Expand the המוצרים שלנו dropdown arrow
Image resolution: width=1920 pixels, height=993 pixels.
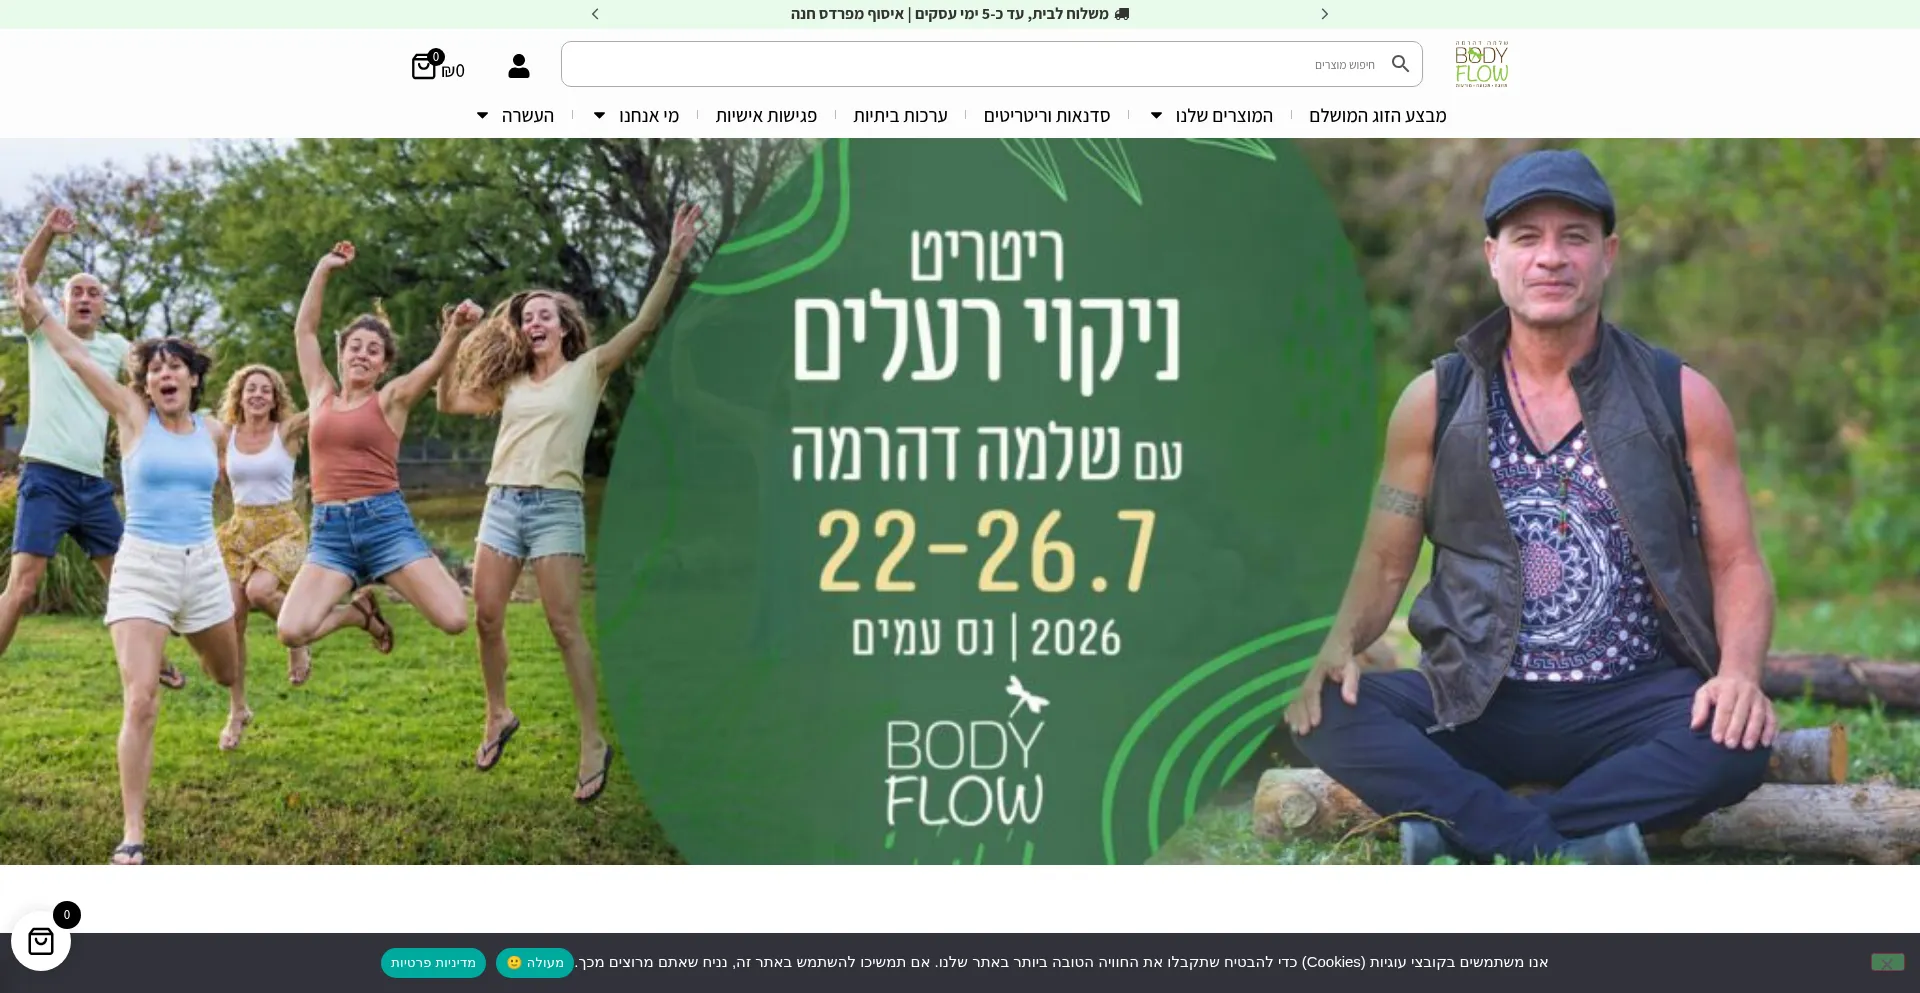coord(1156,116)
